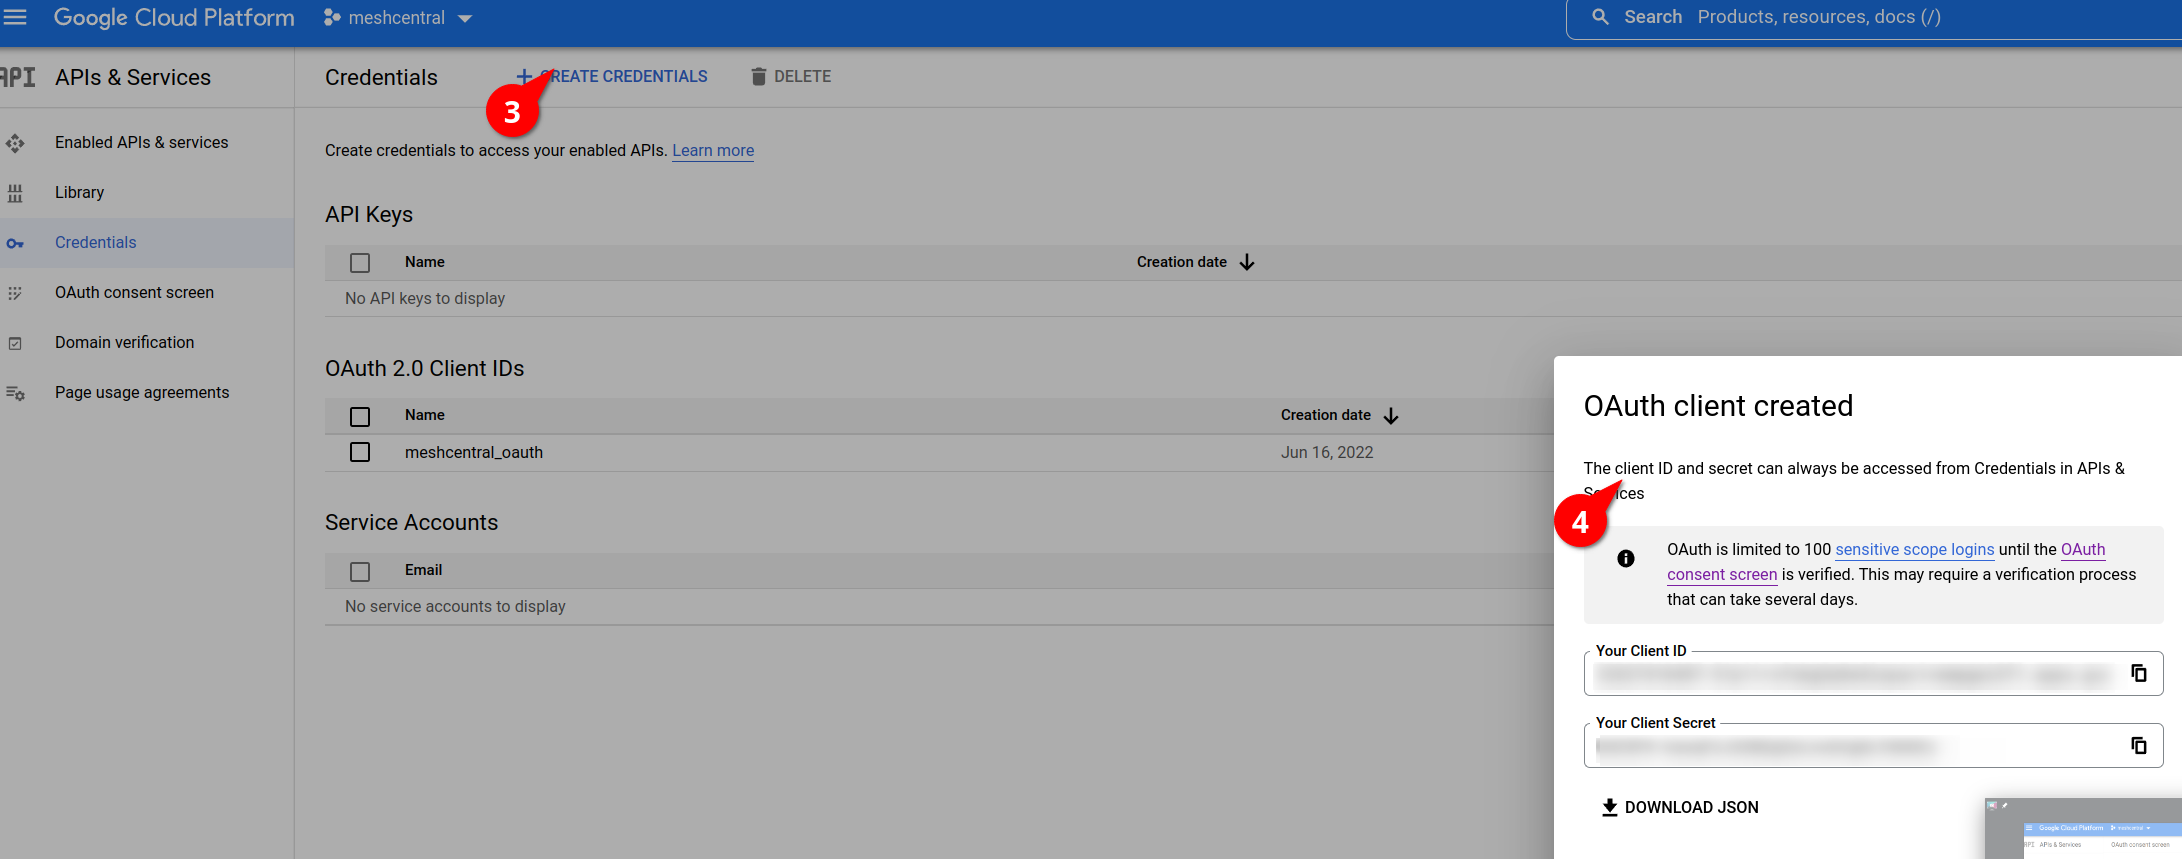
Task: Click the Your Client ID field
Action: click(x=1873, y=673)
